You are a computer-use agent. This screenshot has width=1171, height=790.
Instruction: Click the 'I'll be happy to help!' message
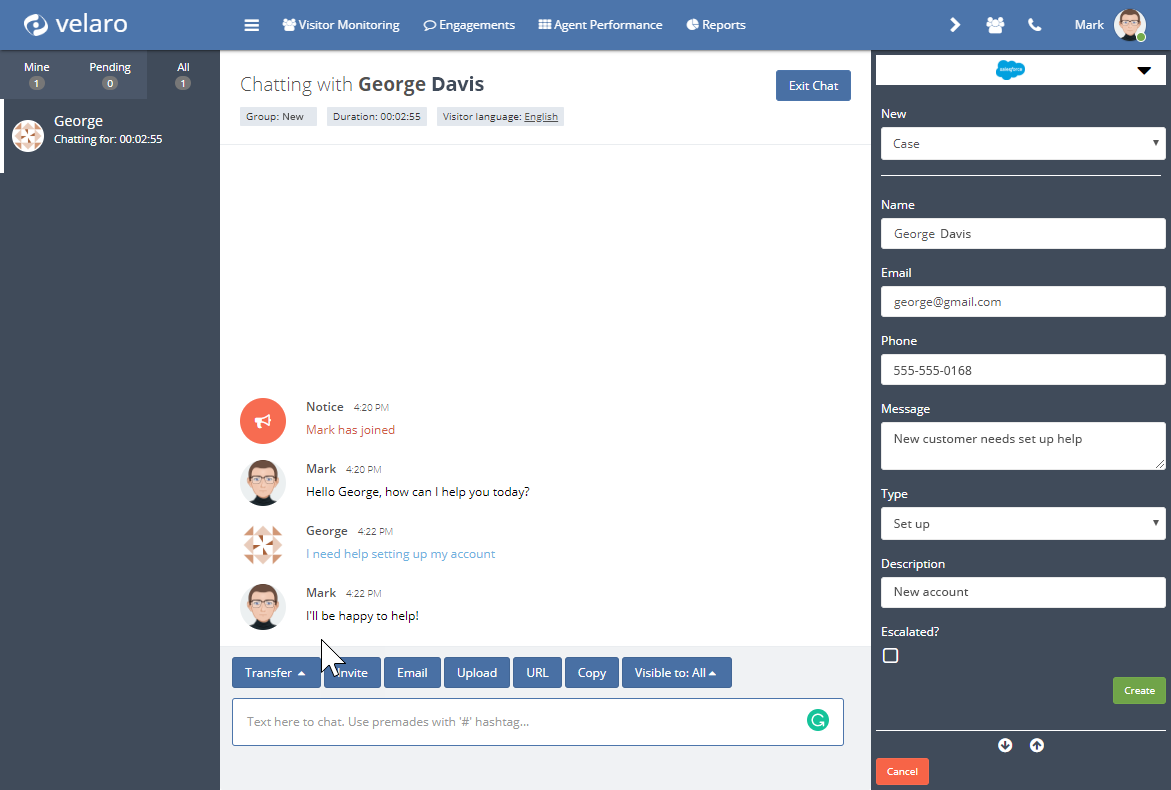[x=362, y=616]
